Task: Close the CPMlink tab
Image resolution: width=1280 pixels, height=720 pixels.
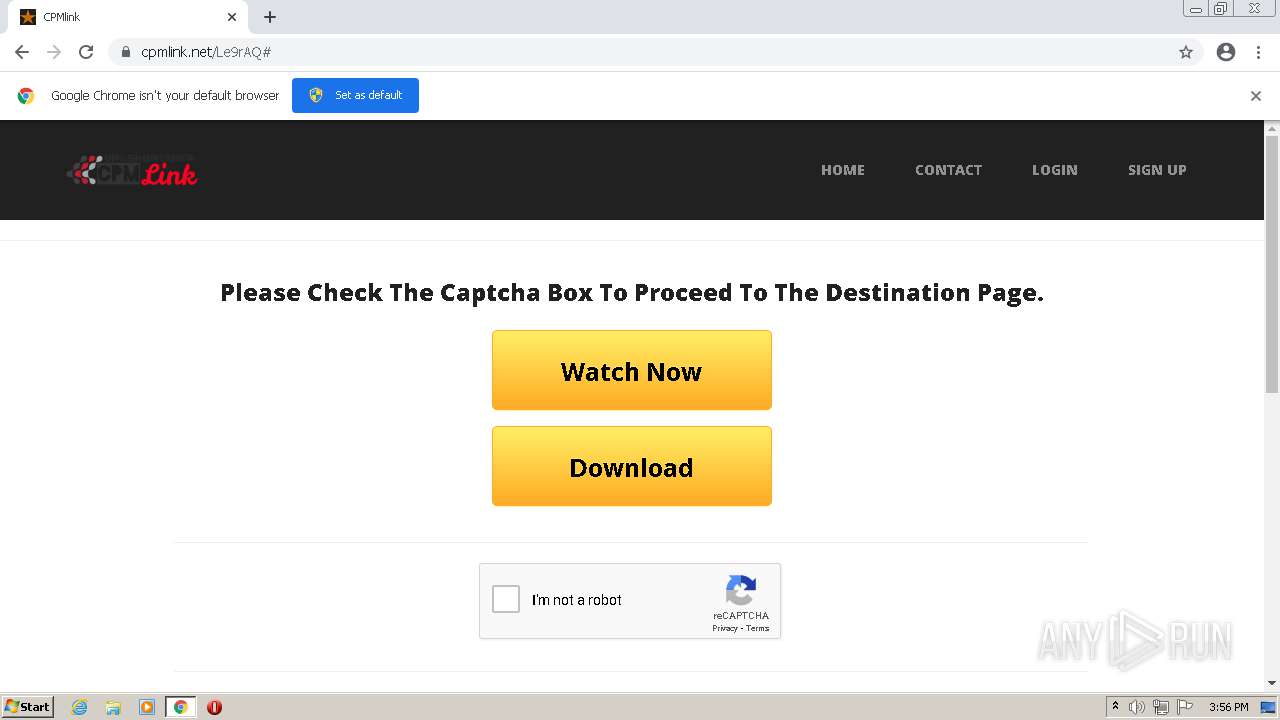Action: [232, 17]
